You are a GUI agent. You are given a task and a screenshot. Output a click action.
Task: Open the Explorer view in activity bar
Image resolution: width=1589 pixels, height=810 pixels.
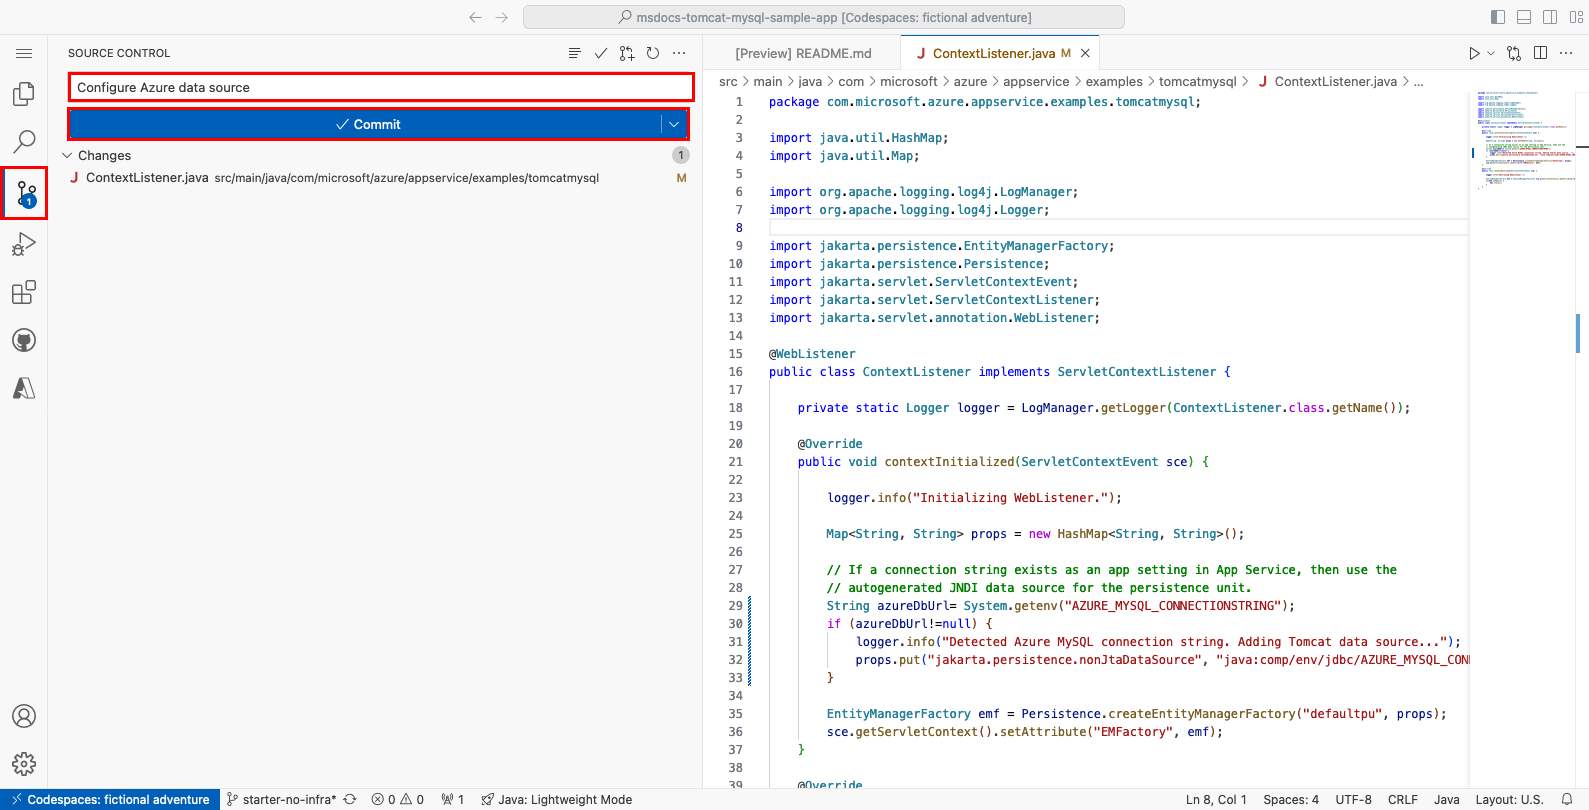[24, 94]
